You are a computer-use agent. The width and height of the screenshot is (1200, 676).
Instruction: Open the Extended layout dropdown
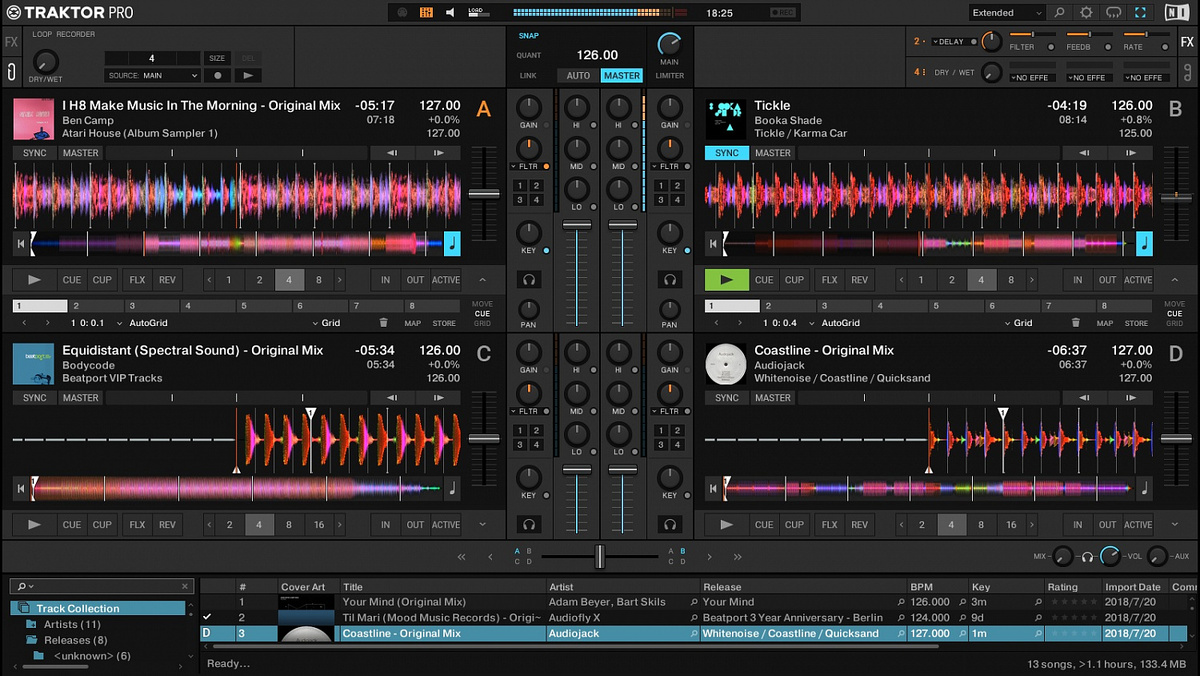pos(1006,12)
